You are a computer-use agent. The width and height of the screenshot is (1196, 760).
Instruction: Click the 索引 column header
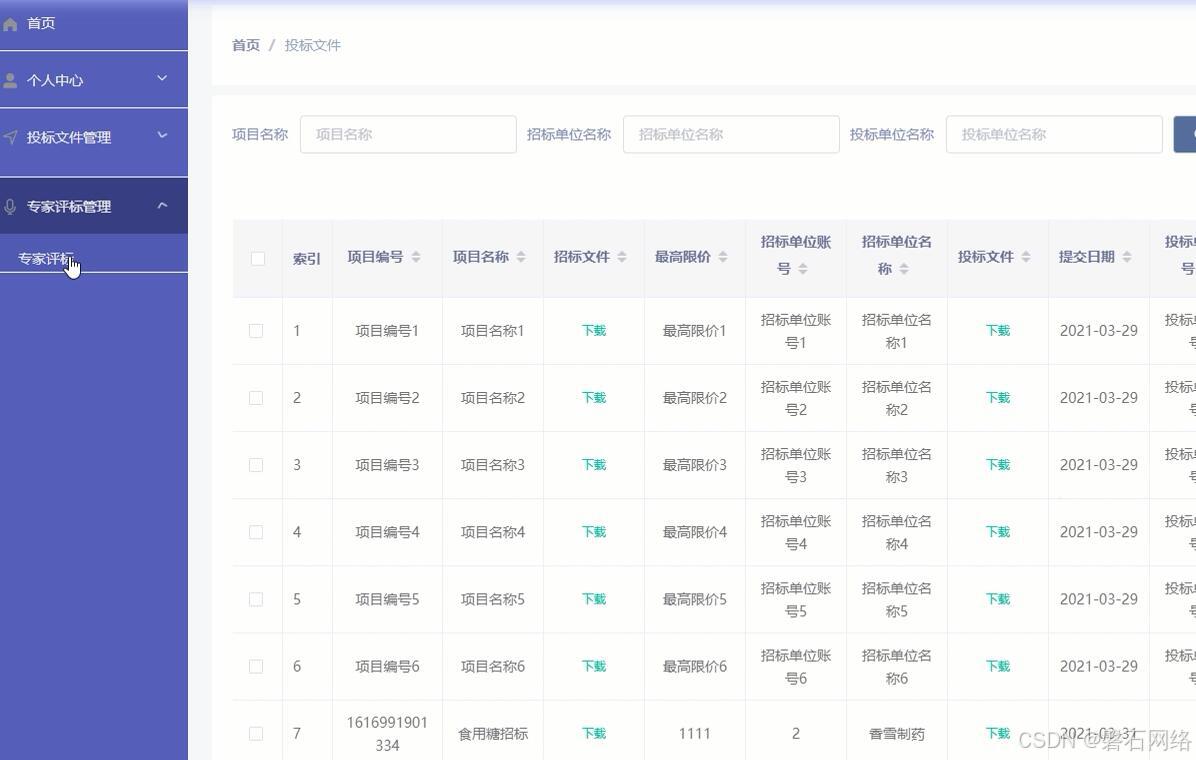[307, 259]
